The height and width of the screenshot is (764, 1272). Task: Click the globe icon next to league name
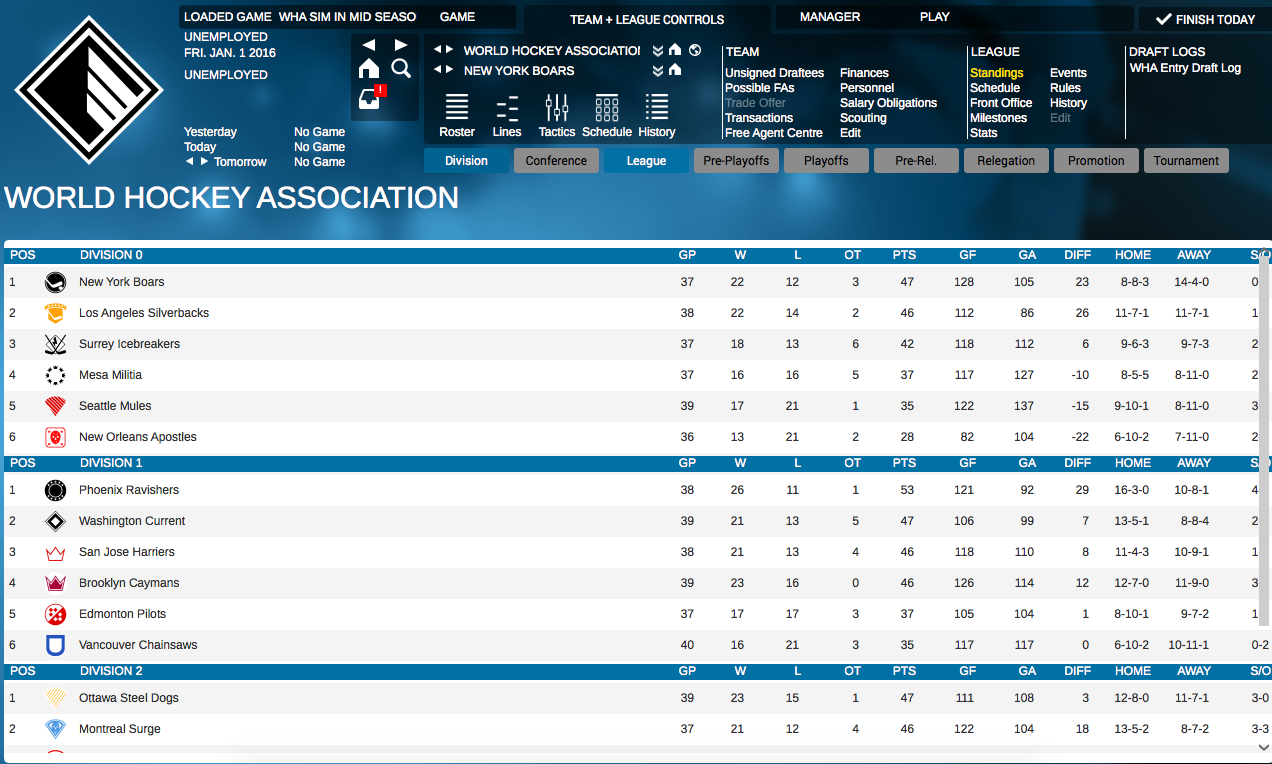click(x=695, y=50)
